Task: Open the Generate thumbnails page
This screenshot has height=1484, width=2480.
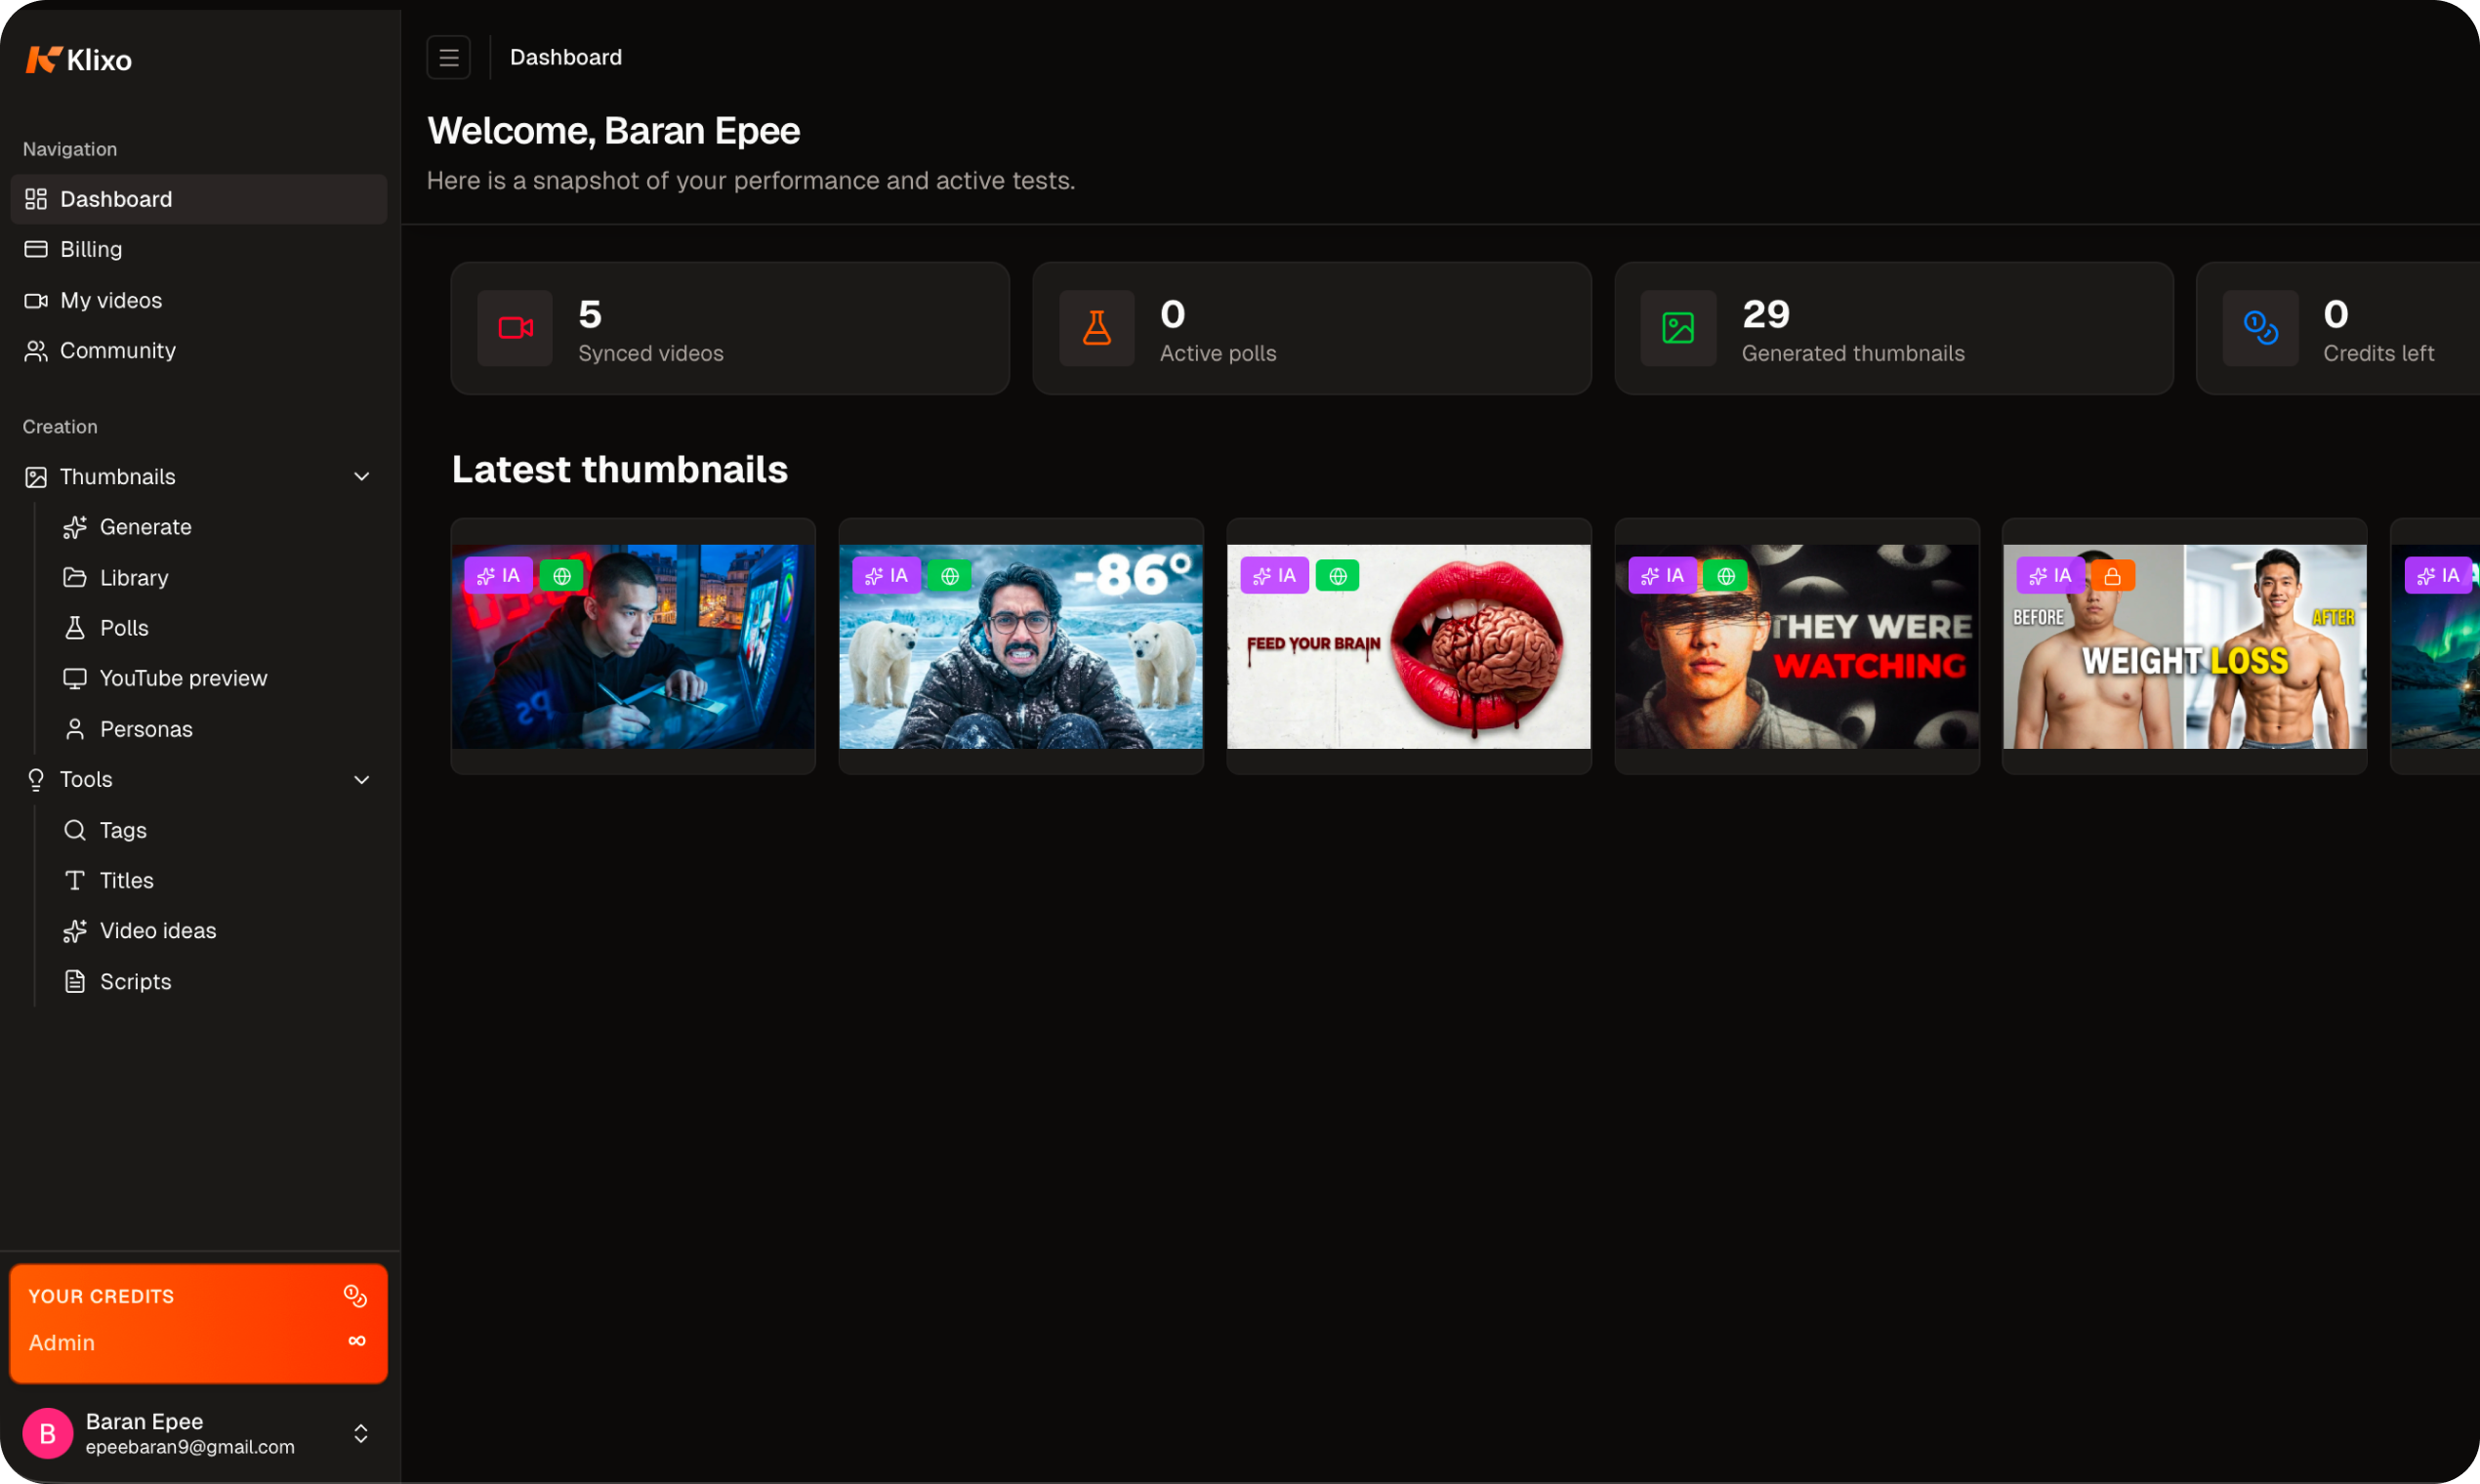Action: (145, 527)
